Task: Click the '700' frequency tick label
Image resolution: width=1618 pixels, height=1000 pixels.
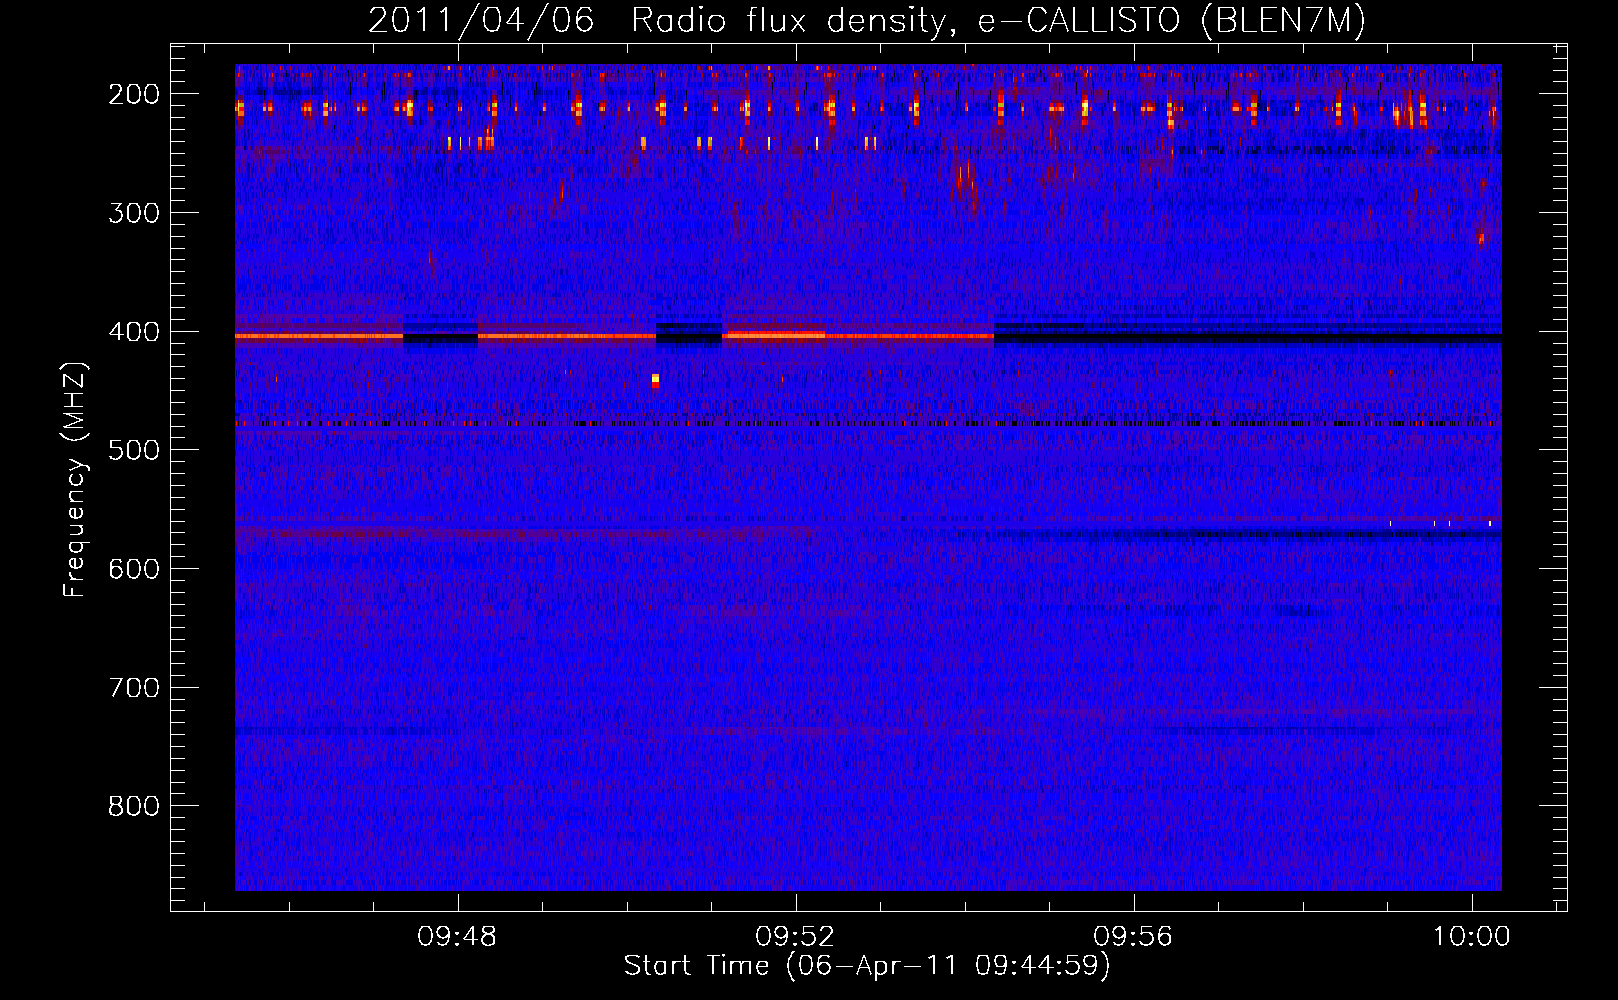Action: pos(134,688)
